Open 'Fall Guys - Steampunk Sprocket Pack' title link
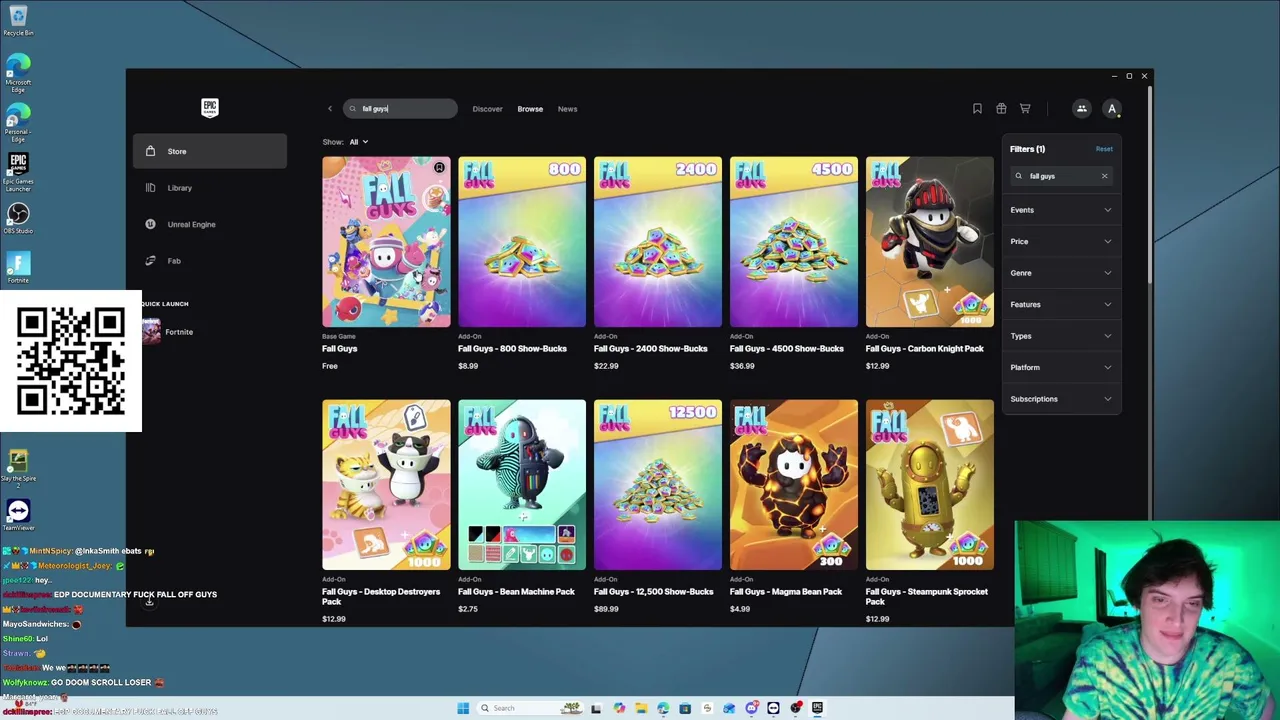1280x720 pixels. (x=927, y=597)
